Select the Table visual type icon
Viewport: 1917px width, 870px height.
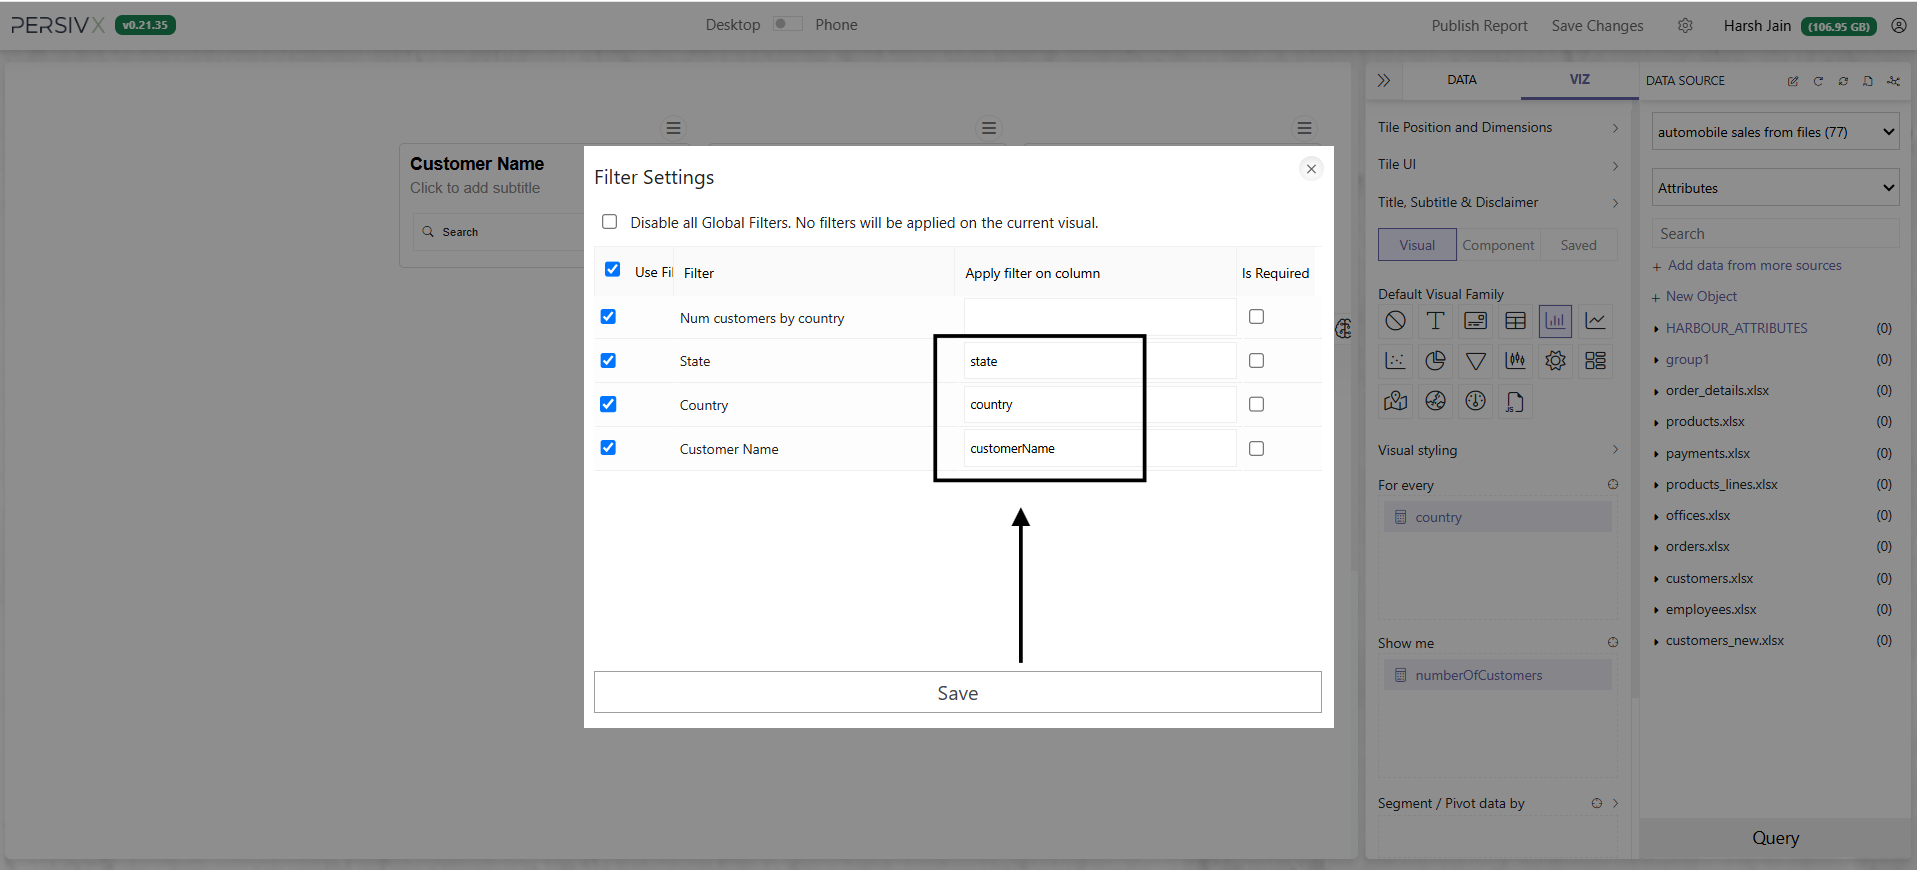click(x=1515, y=321)
